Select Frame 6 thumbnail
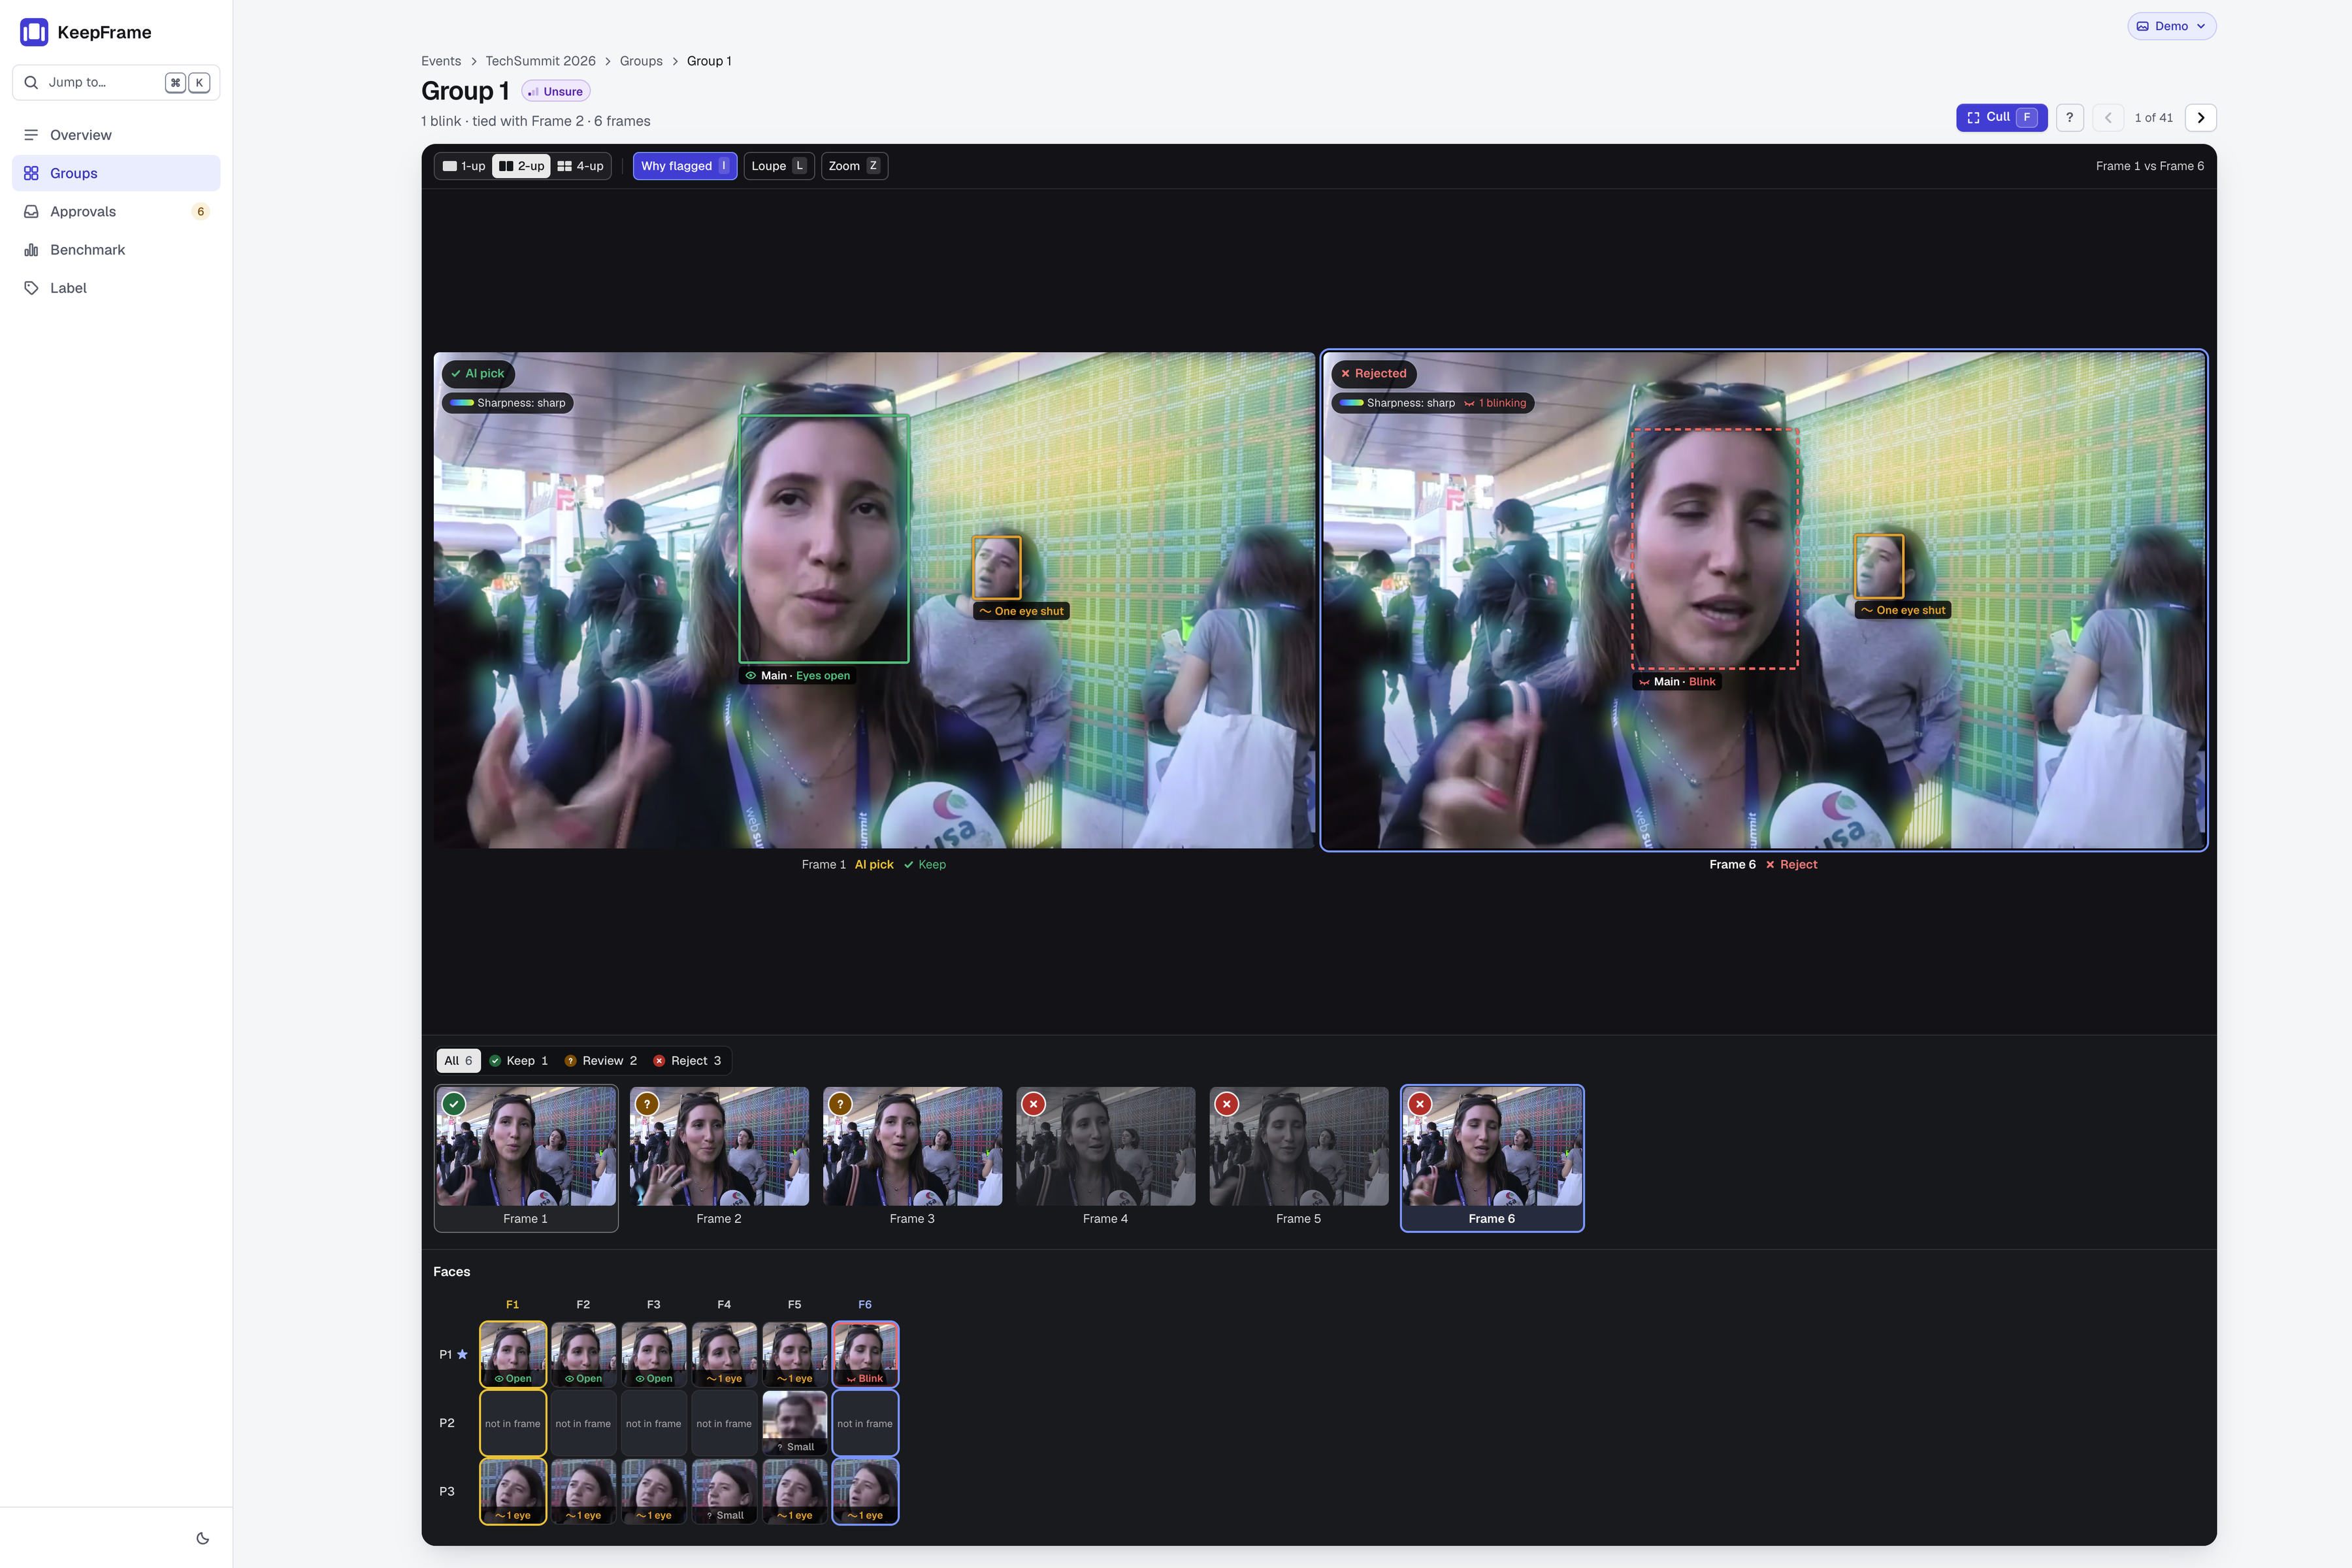This screenshot has width=2352, height=1568. click(x=1492, y=1158)
